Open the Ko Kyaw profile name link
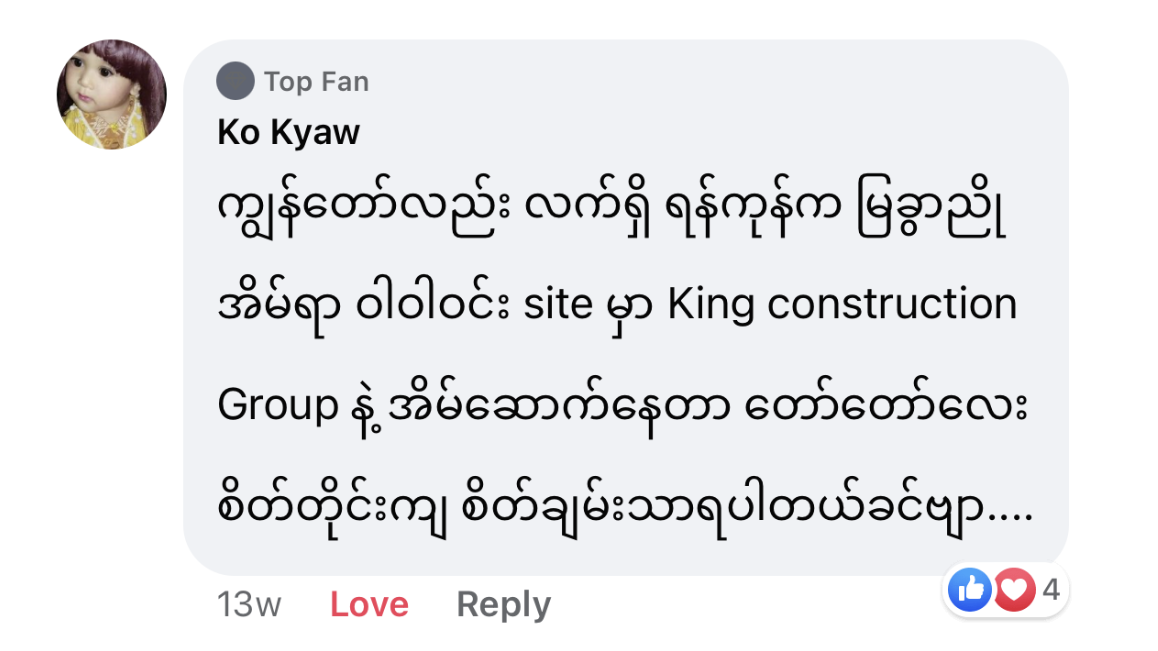Viewport: 1158px width, 651px height. click(x=288, y=132)
